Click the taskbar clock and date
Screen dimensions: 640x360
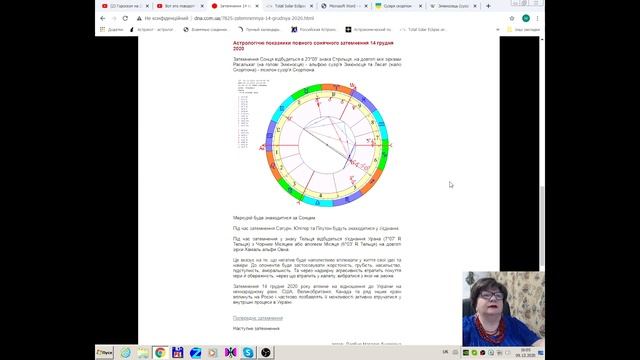coord(524,353)
